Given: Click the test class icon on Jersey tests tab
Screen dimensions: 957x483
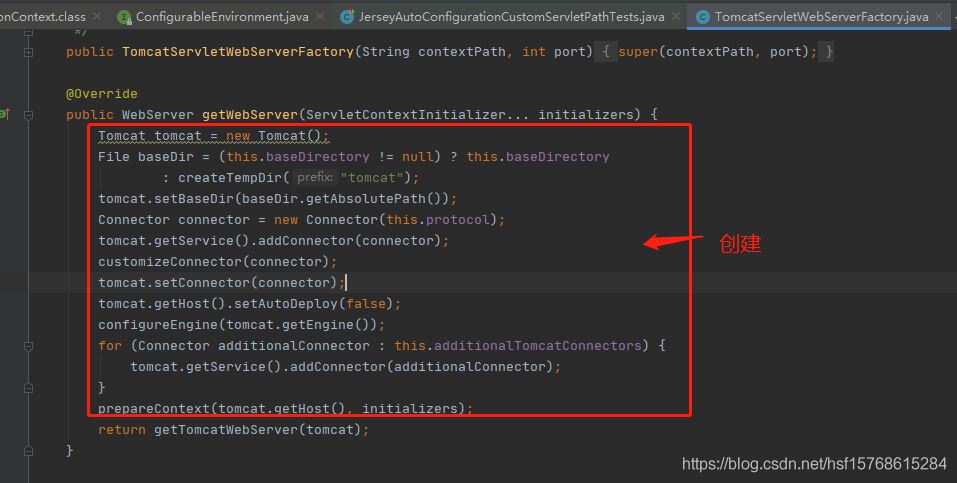Looking at the screenshot, I should pyautogui.click(x=347, y=17).
